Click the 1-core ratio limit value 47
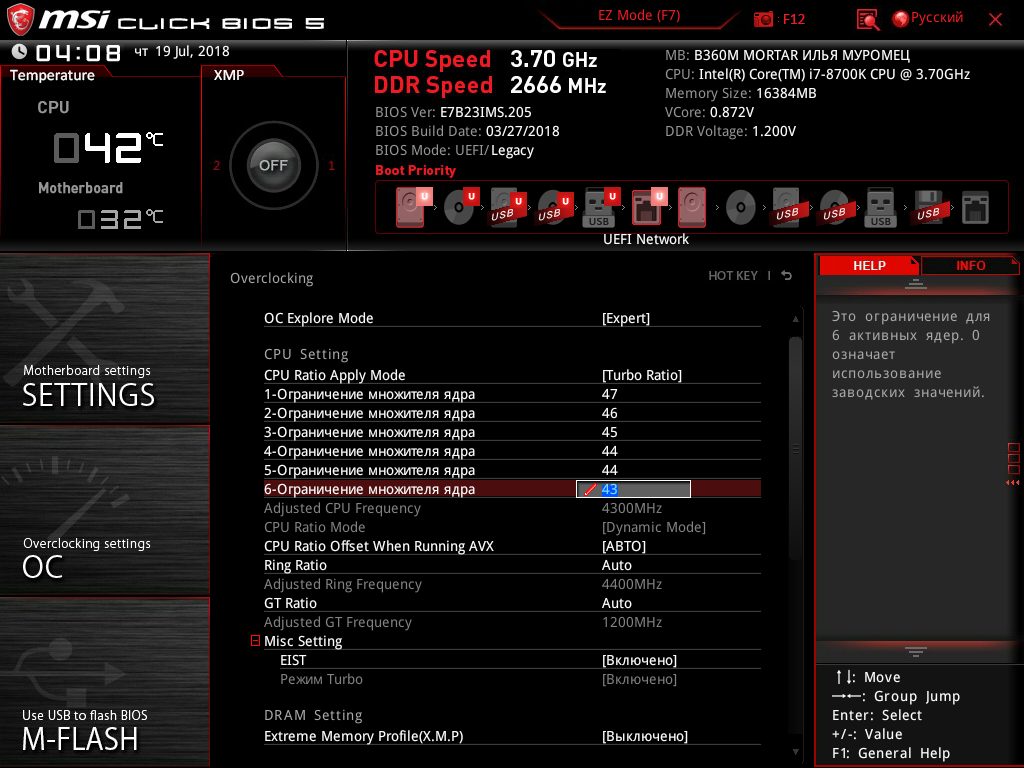Viewport: 1024px width, 768px height. click(609, 394)
